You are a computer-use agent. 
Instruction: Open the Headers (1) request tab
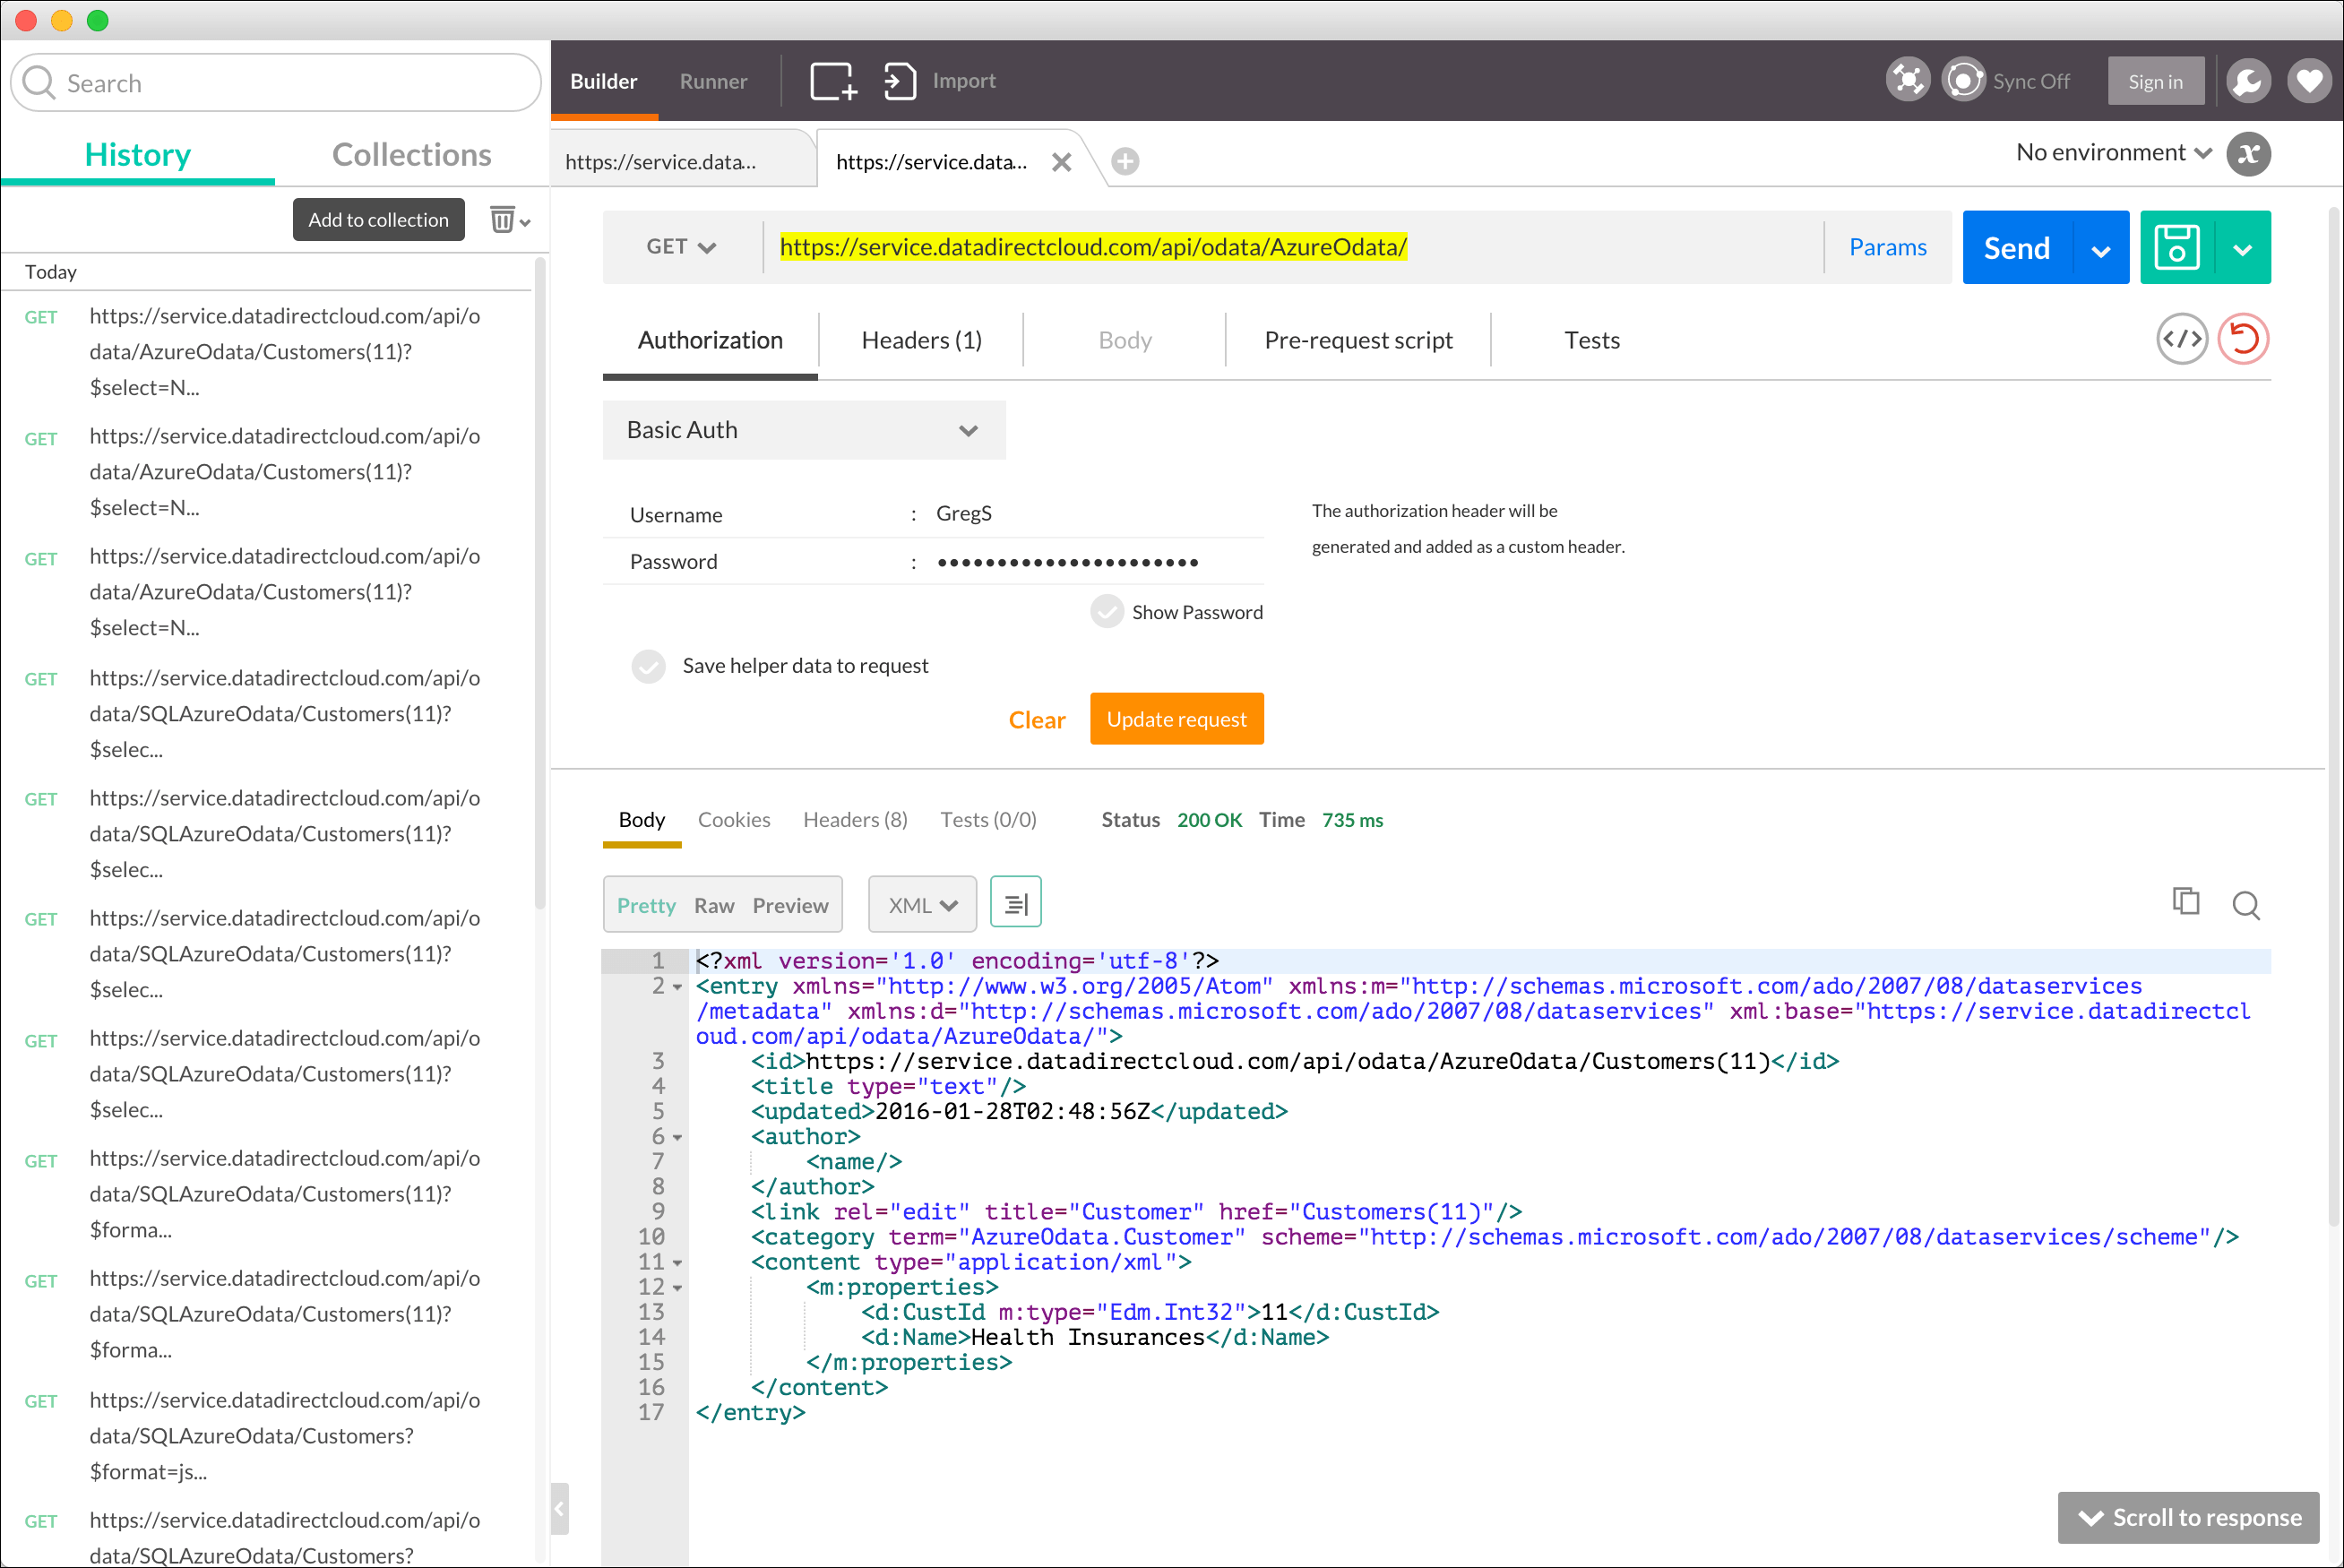pos(921,341)
